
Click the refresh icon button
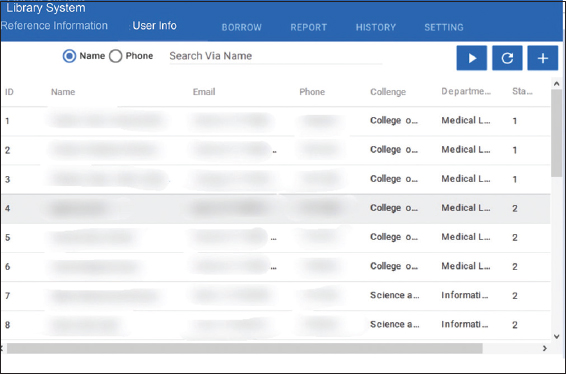[x=507, y=58]
